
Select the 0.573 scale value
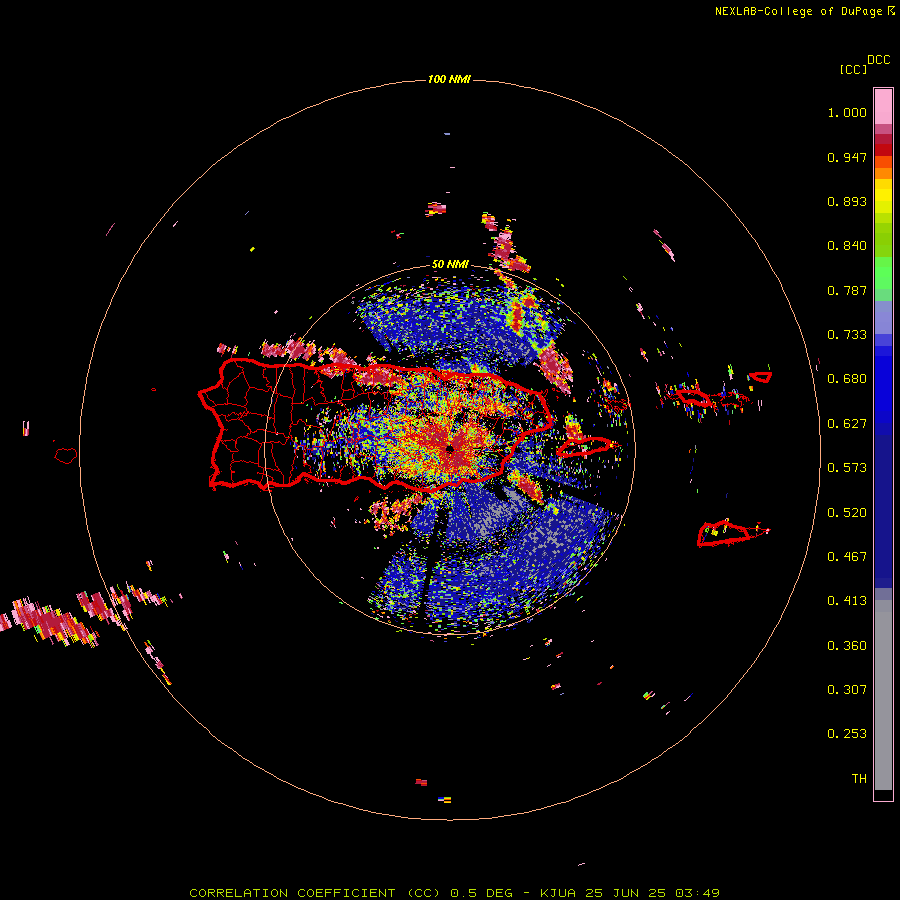click(847, 468)
